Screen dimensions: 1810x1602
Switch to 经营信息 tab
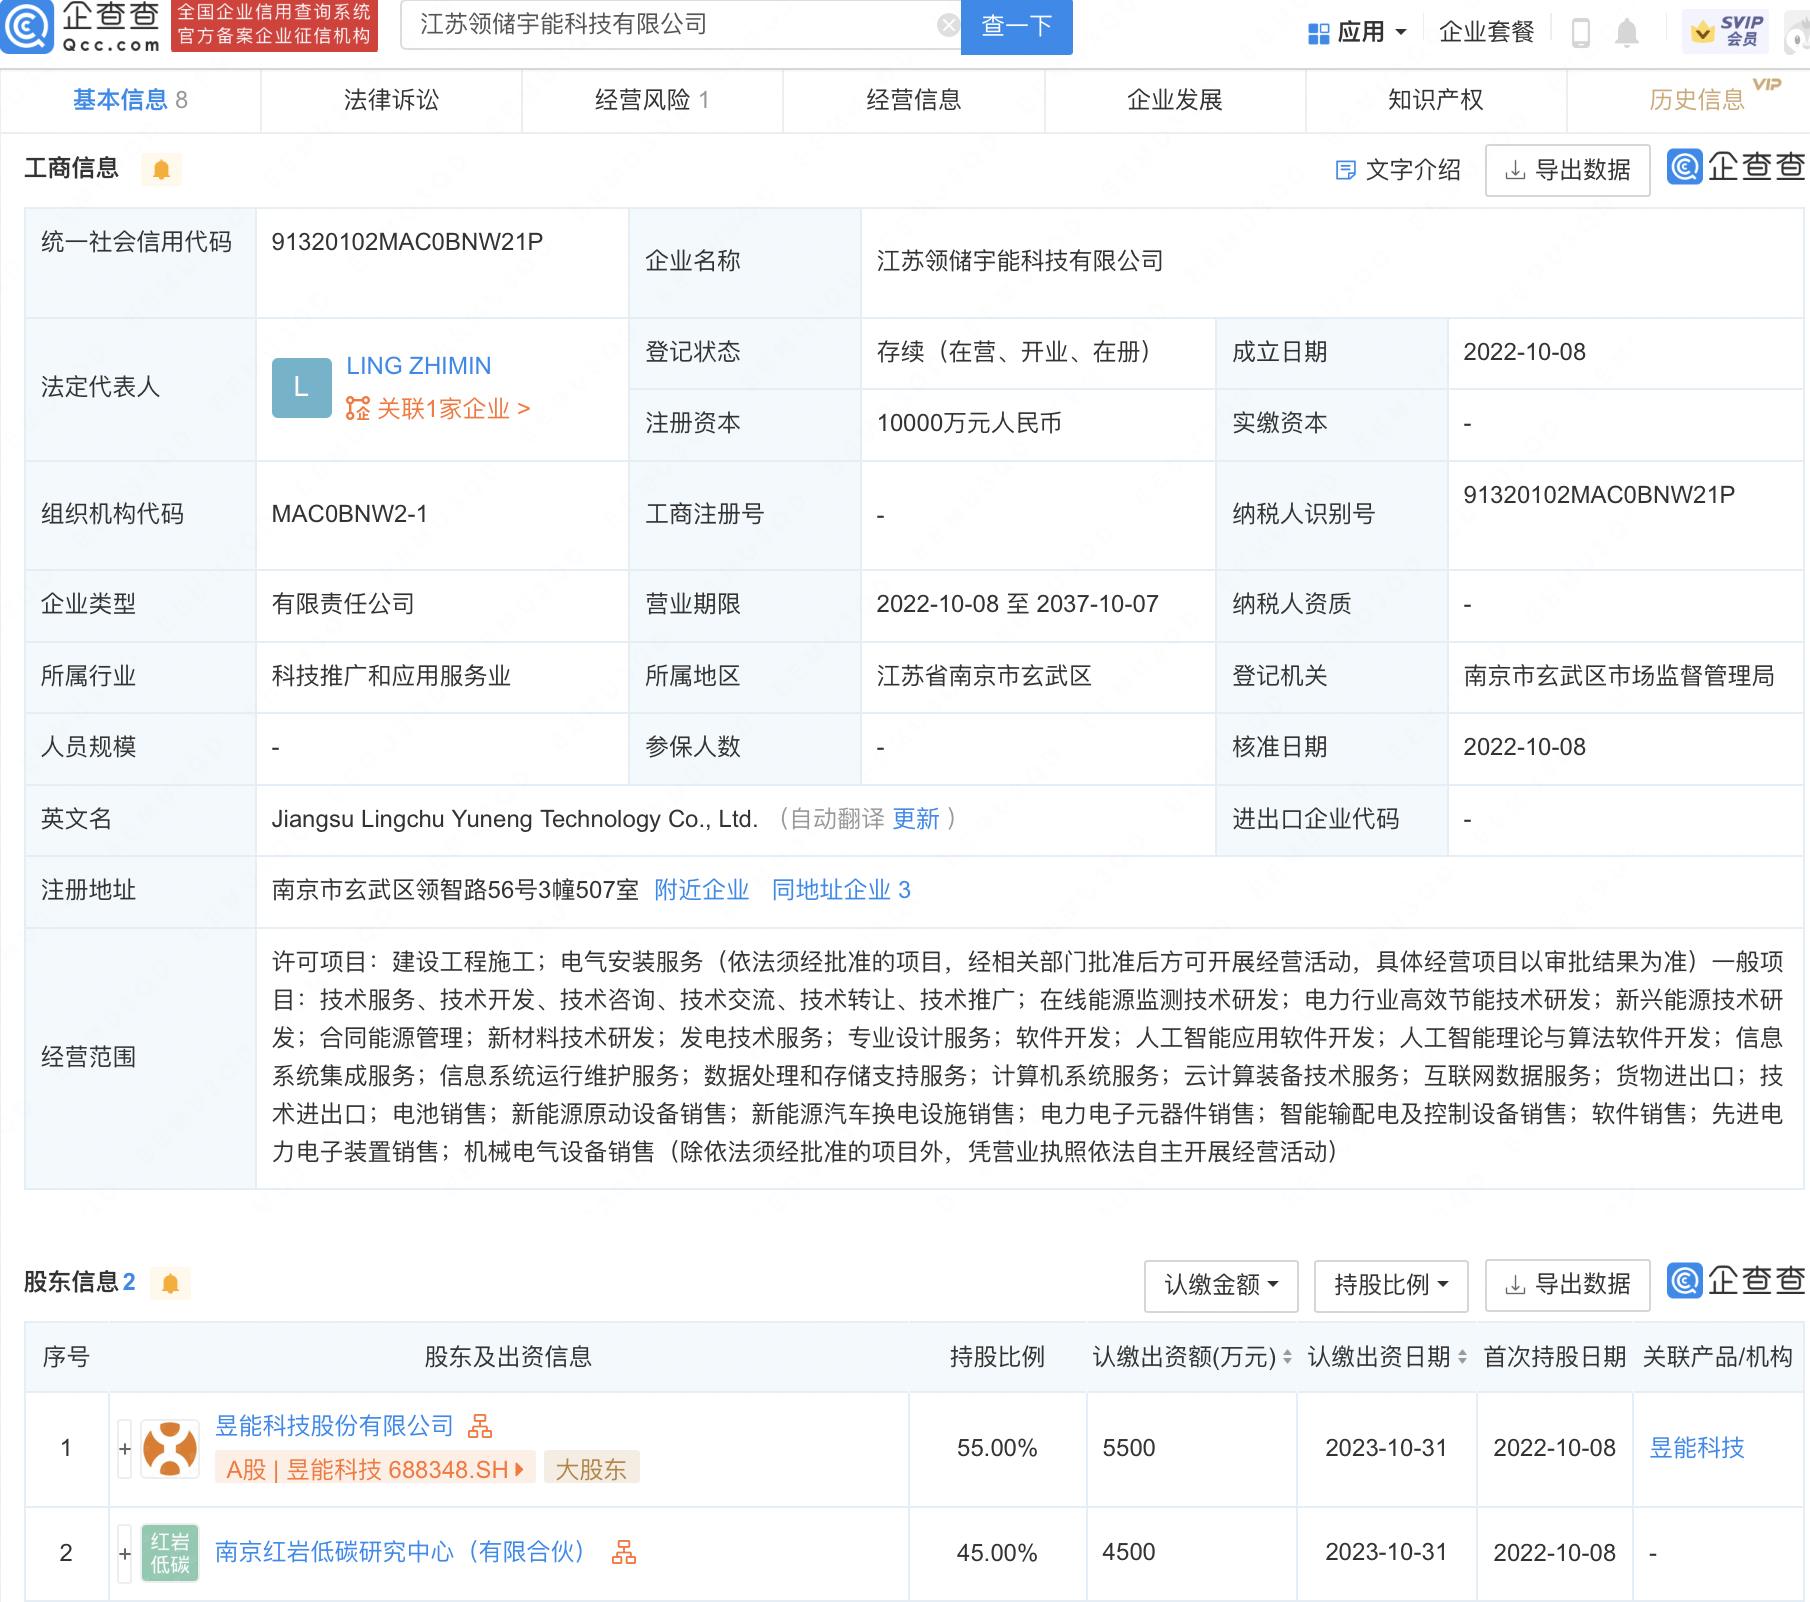tap(914, 100)
